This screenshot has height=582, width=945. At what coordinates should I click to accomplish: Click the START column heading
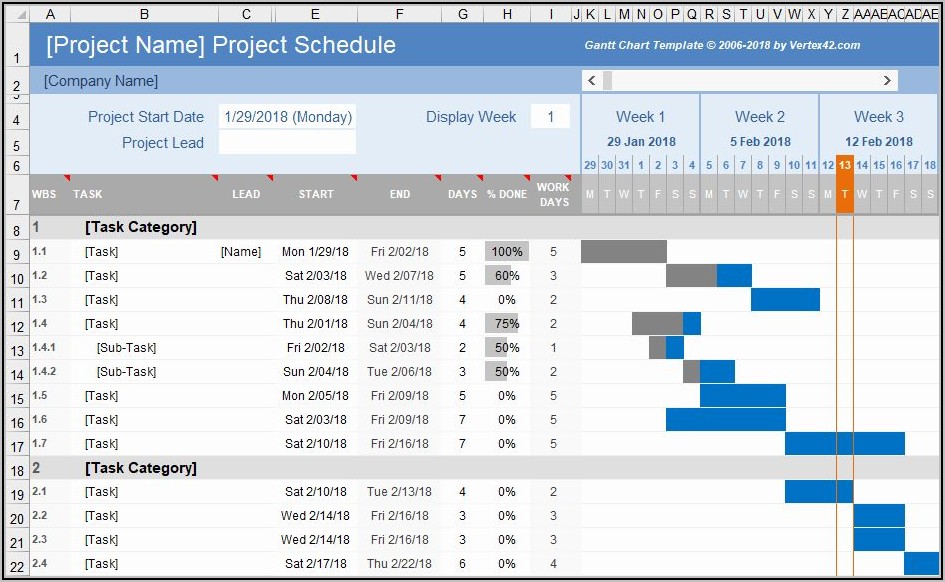[x=316, y=194]
